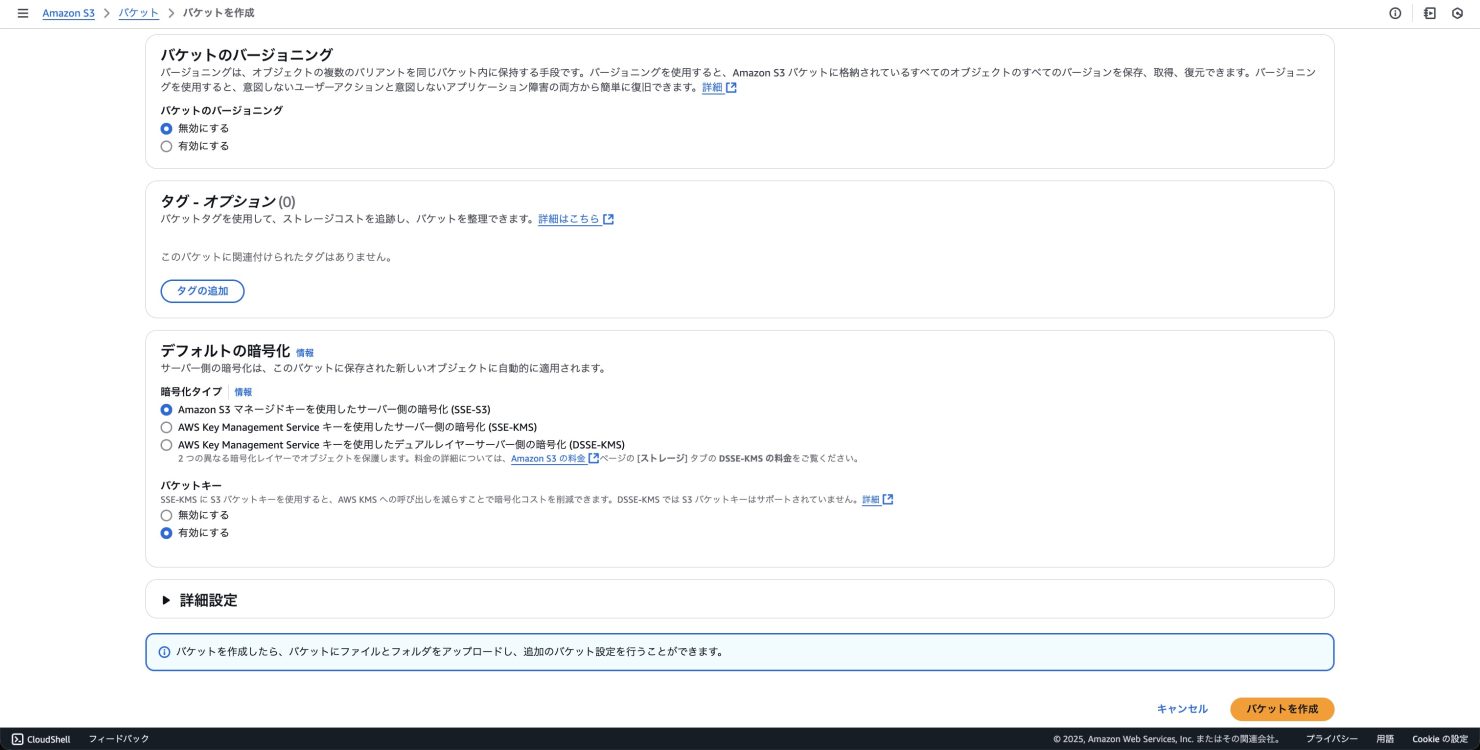Click the キャンセル button
The width and height of the screenshot is (1480, 750).
tap(1182, 709)
